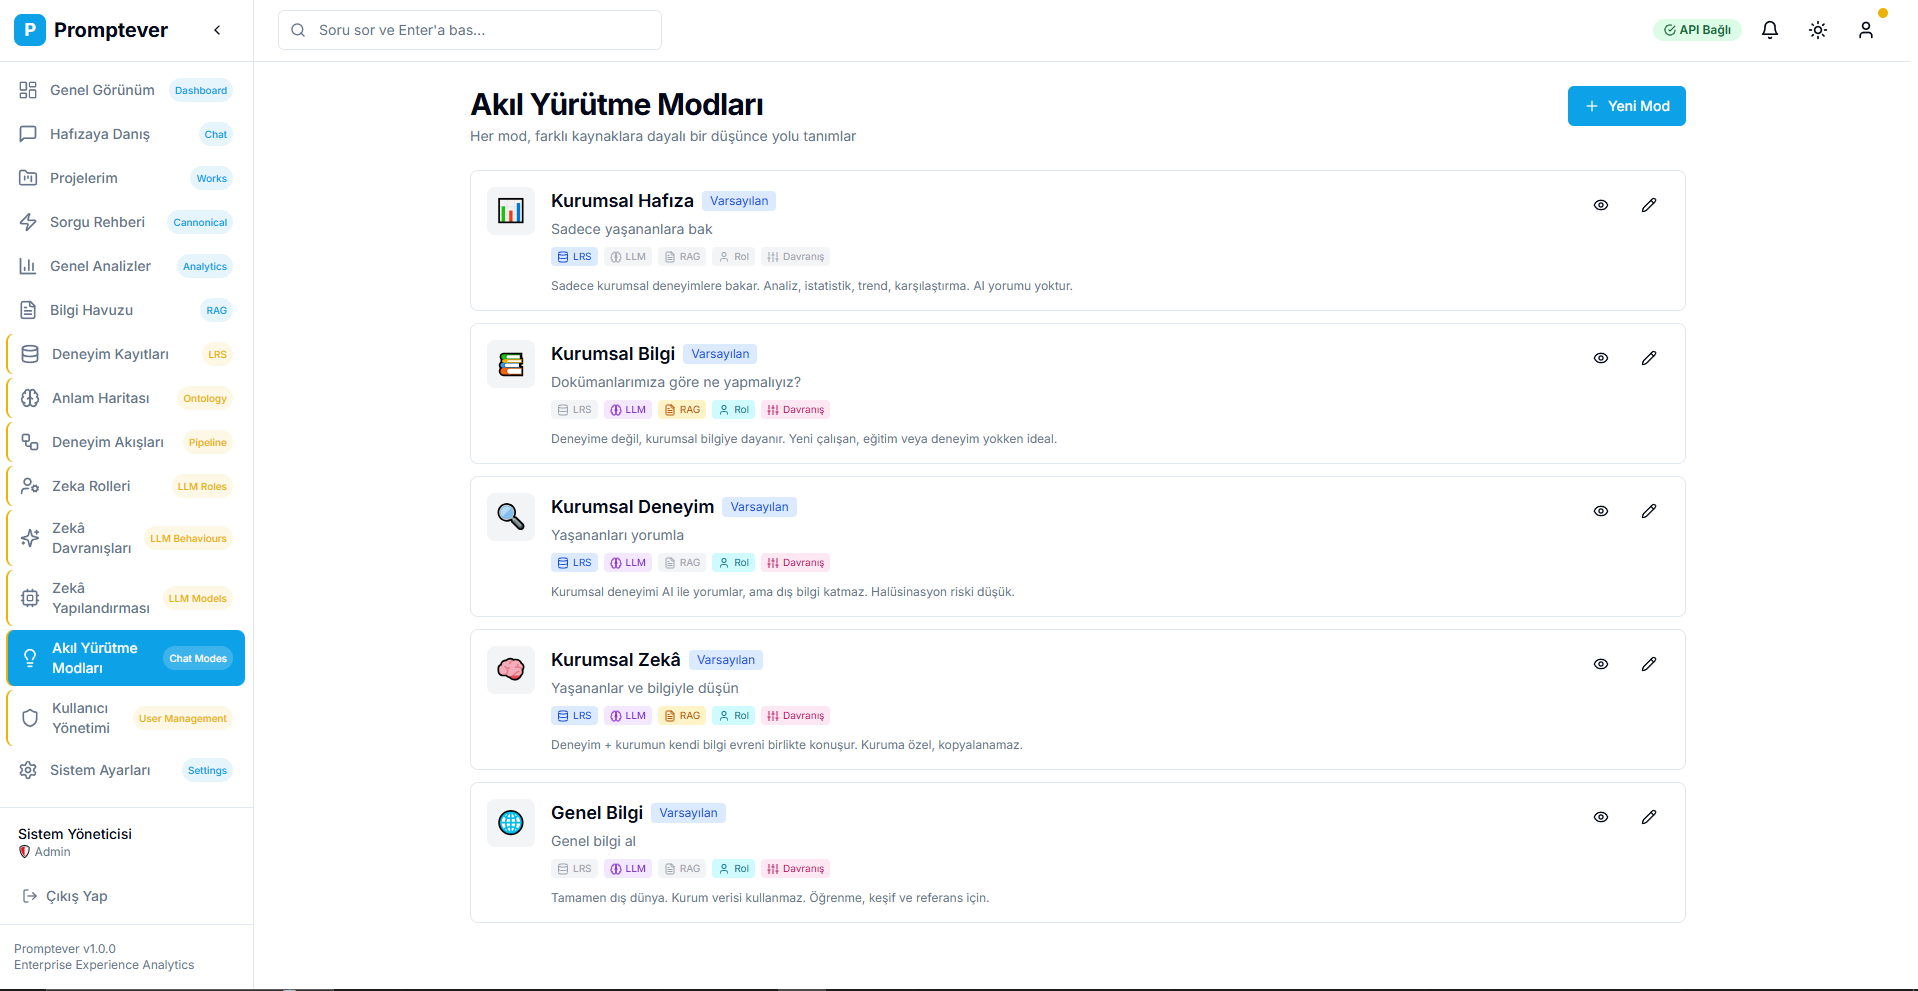Collapse the sidebar with chevron arrow
This screenshot has height=991, width=1918.
[x=217, y=30]
